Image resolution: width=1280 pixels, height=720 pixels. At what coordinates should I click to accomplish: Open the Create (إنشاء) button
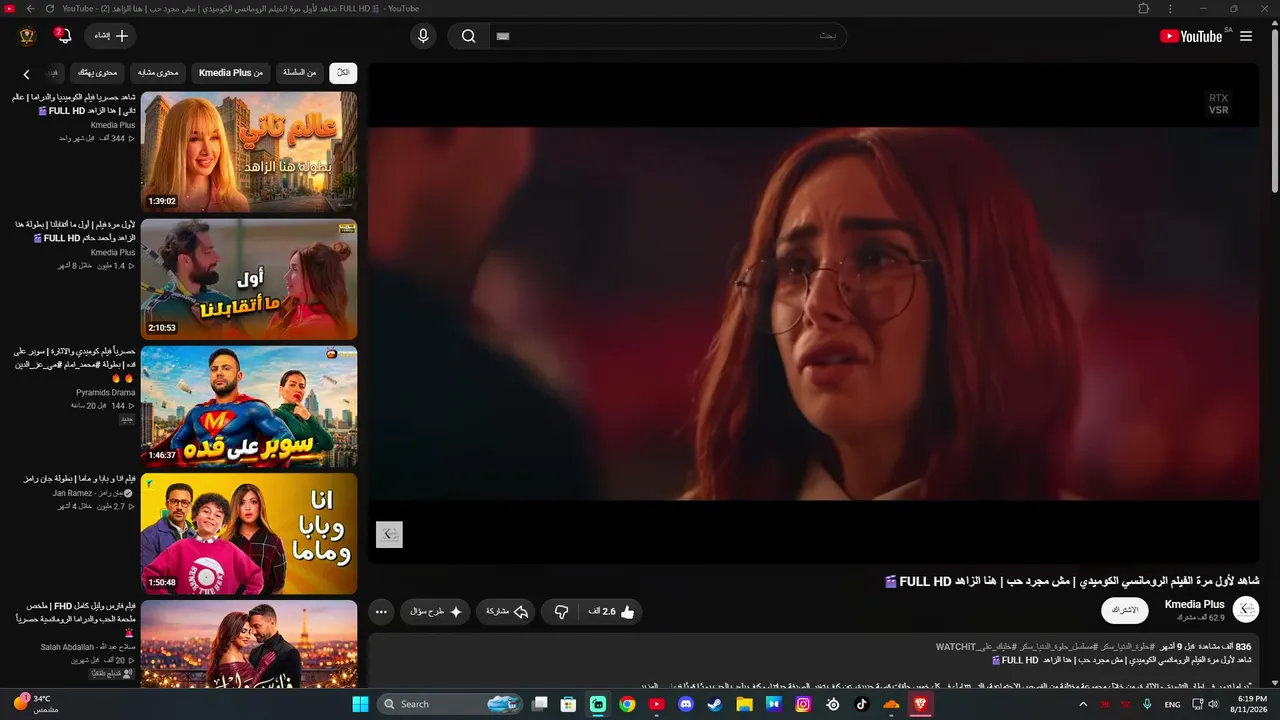111,36
